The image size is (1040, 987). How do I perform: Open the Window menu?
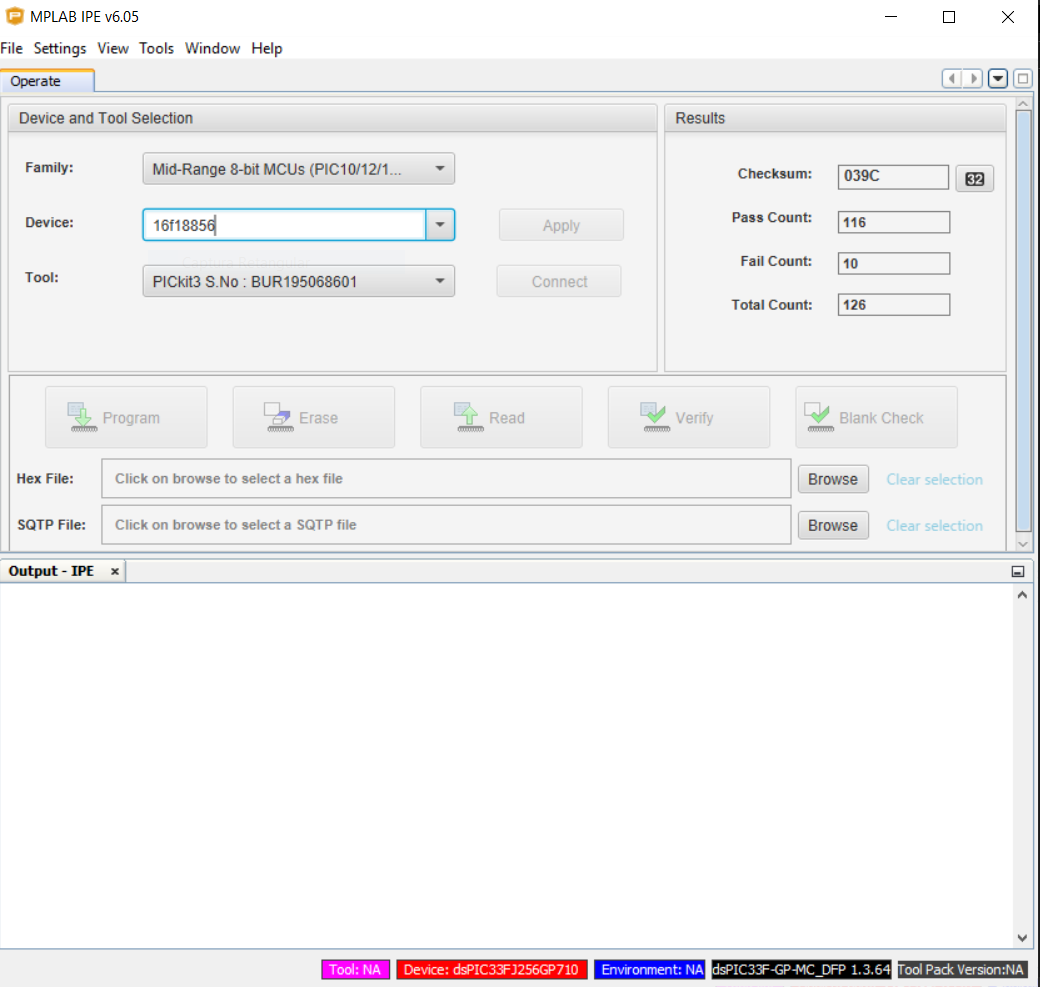coord(212,48)
